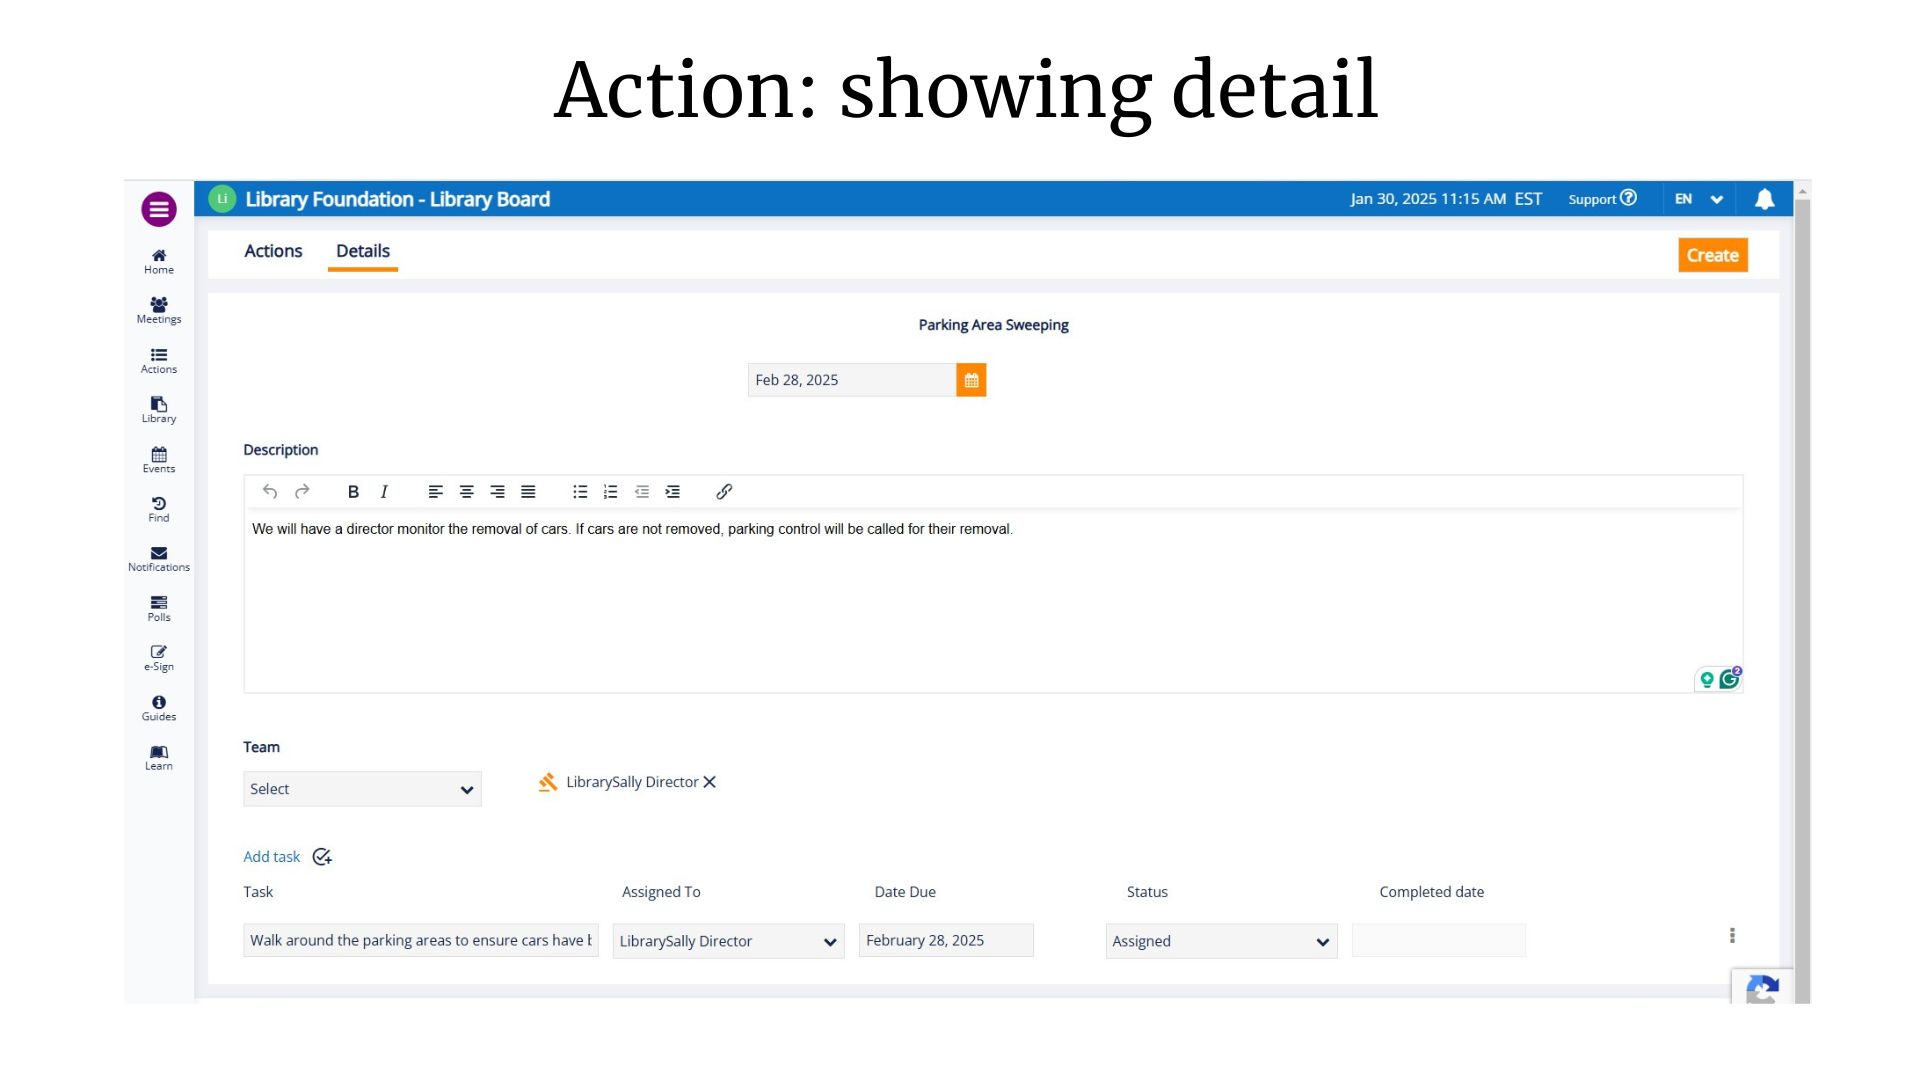The width and height of the screenshot is (1920, 1080).
Task: Expand the Team Select dropdown
Action: click(x=362, y=789)
